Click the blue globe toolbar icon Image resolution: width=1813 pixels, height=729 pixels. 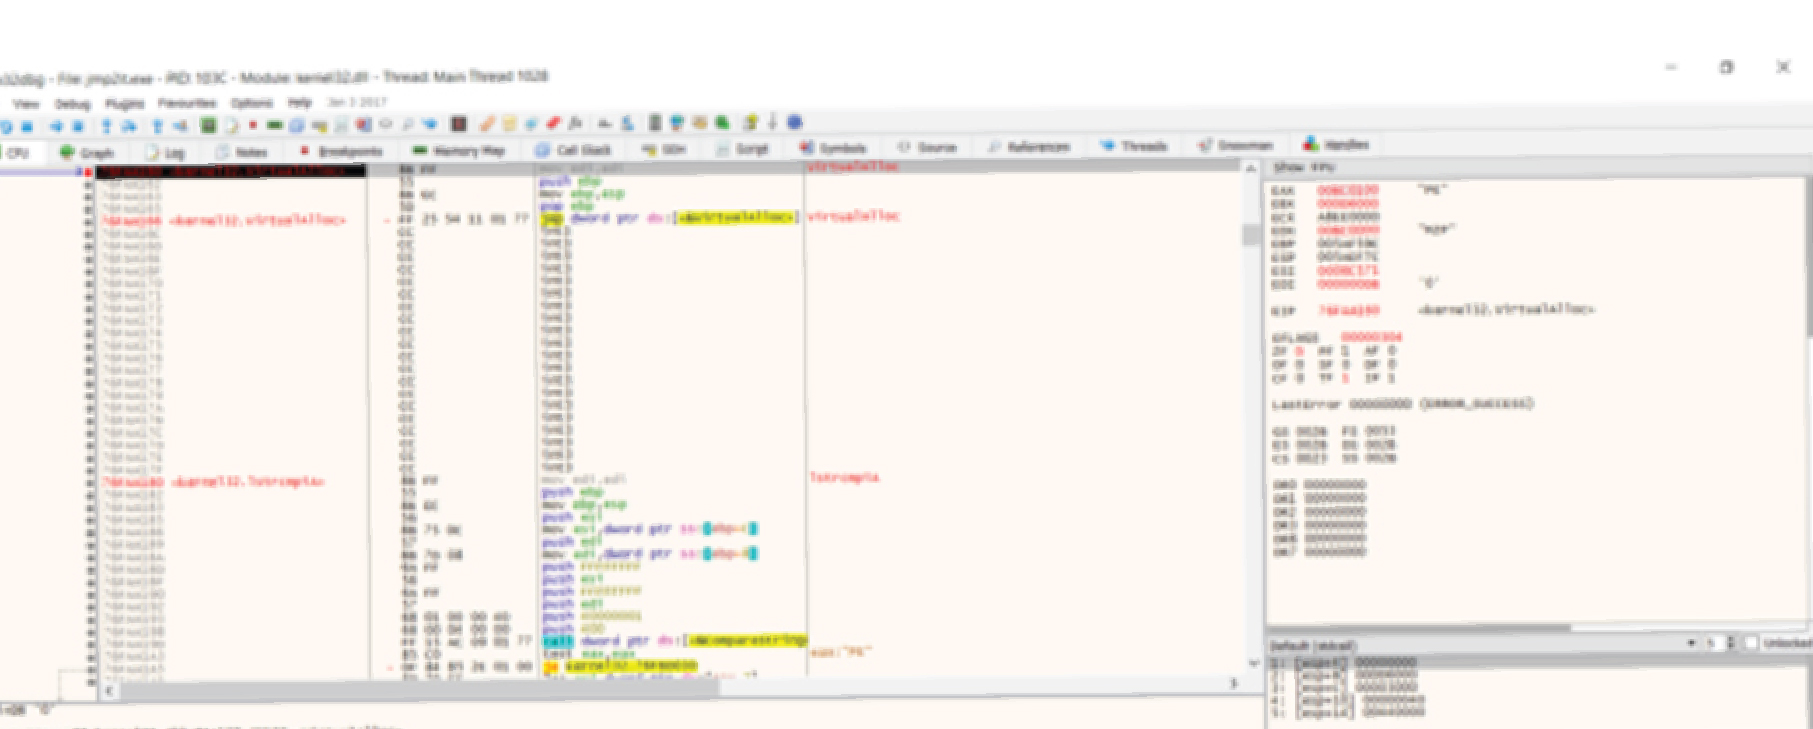click(794, 123)
